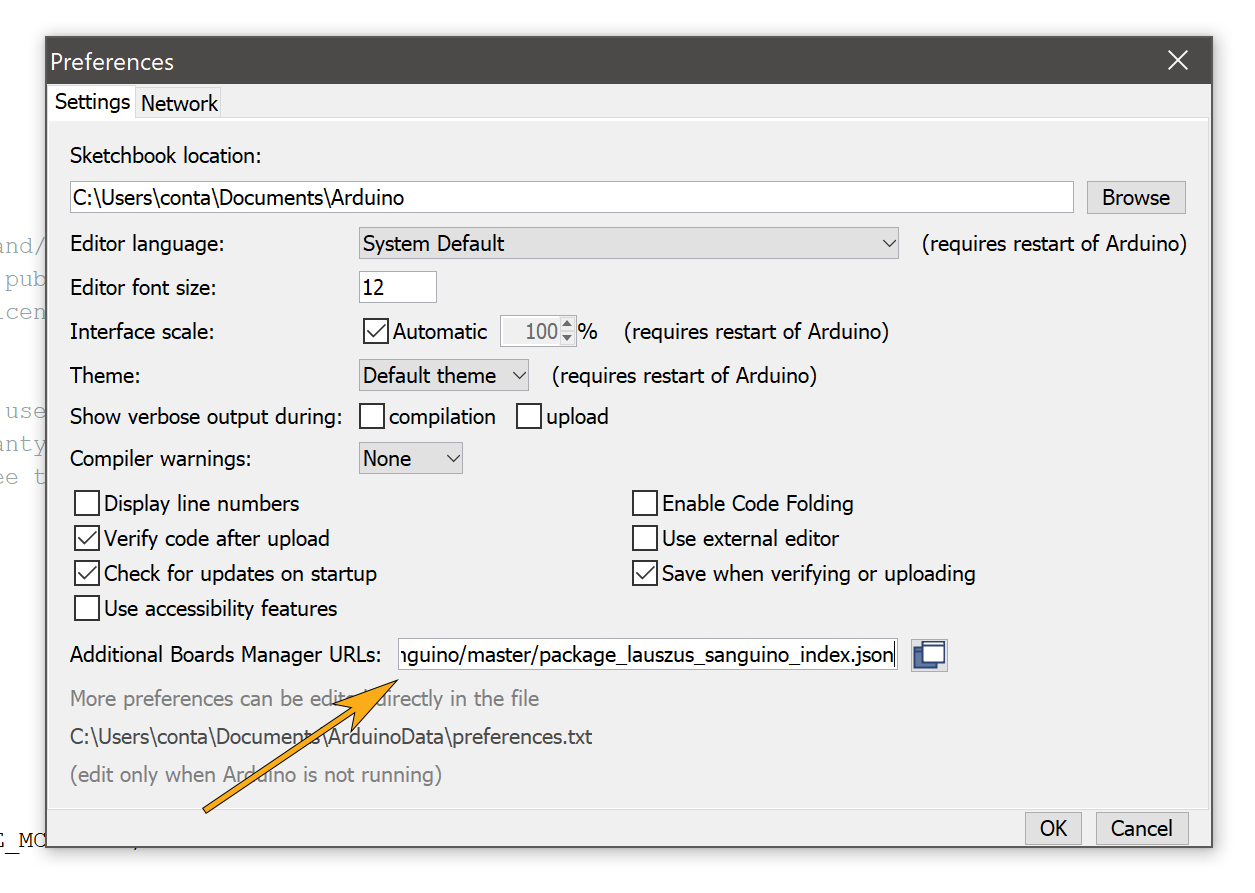Disable Verify code after upload
The height and width of the screenshot is (893, 1255).
87,538
